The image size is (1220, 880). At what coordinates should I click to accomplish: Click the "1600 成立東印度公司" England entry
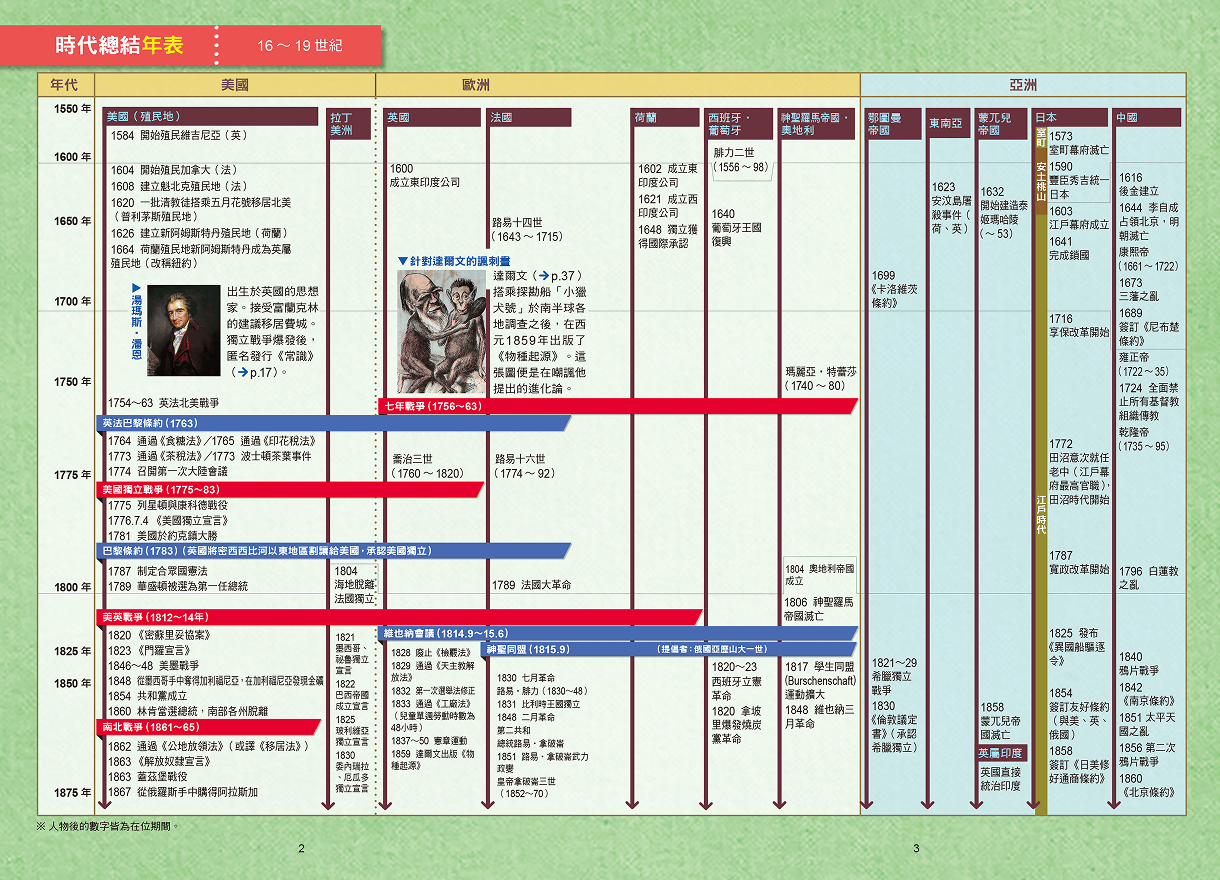coord(425,175)
